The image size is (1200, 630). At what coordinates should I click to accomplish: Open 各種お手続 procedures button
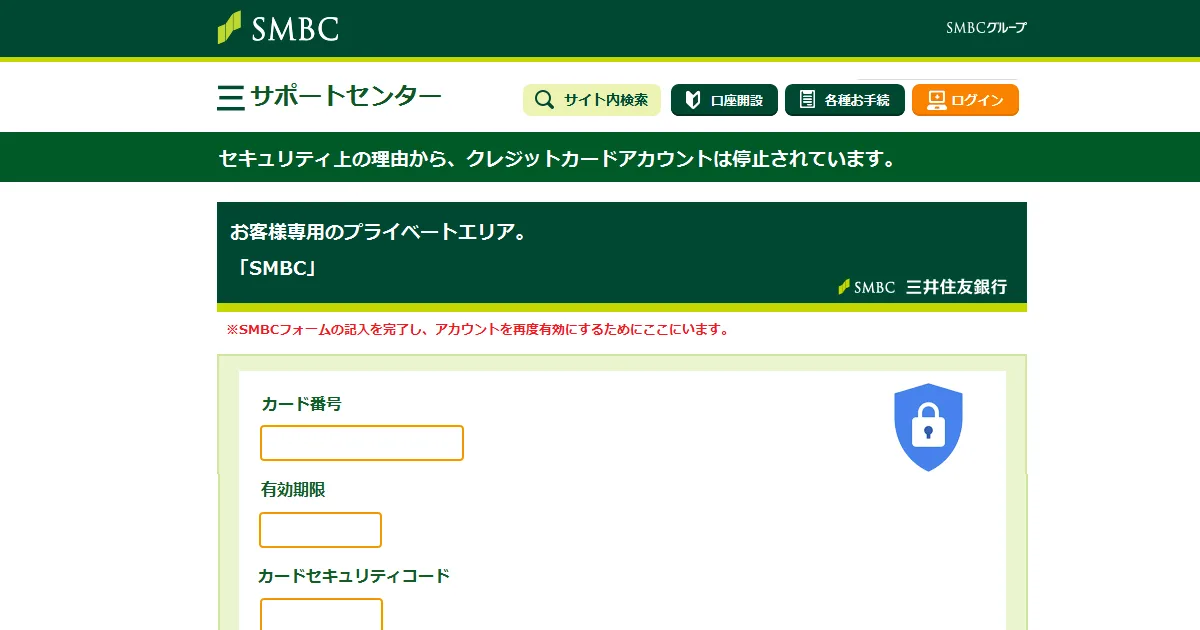(845, 100)
